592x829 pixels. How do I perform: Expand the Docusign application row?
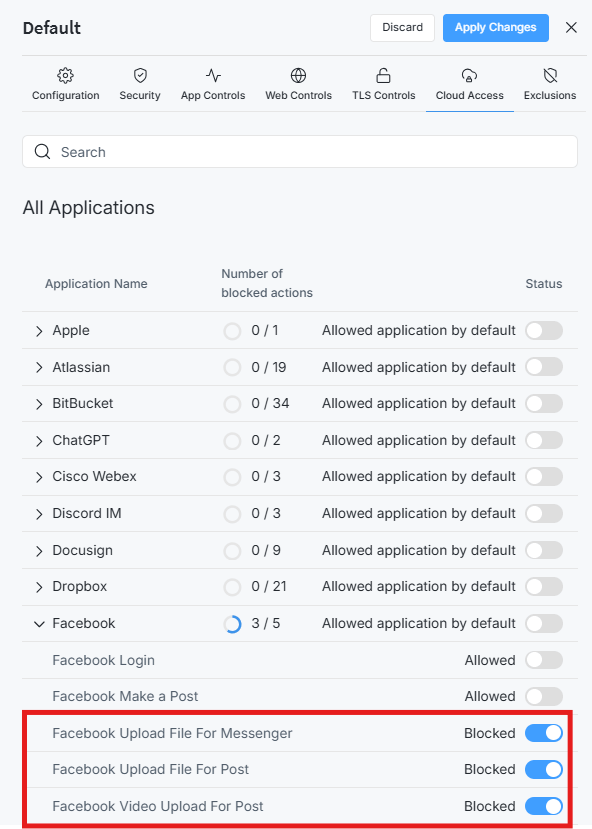(x=39, y=551)
